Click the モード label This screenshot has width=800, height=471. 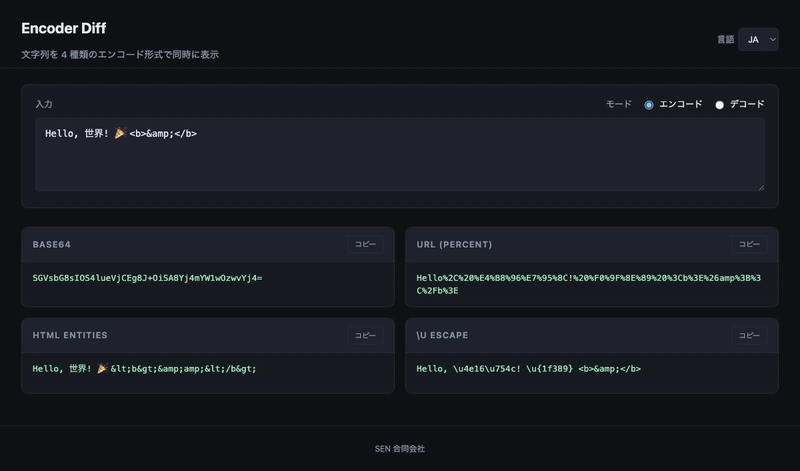pyautogui.click(x=618, y=104)
